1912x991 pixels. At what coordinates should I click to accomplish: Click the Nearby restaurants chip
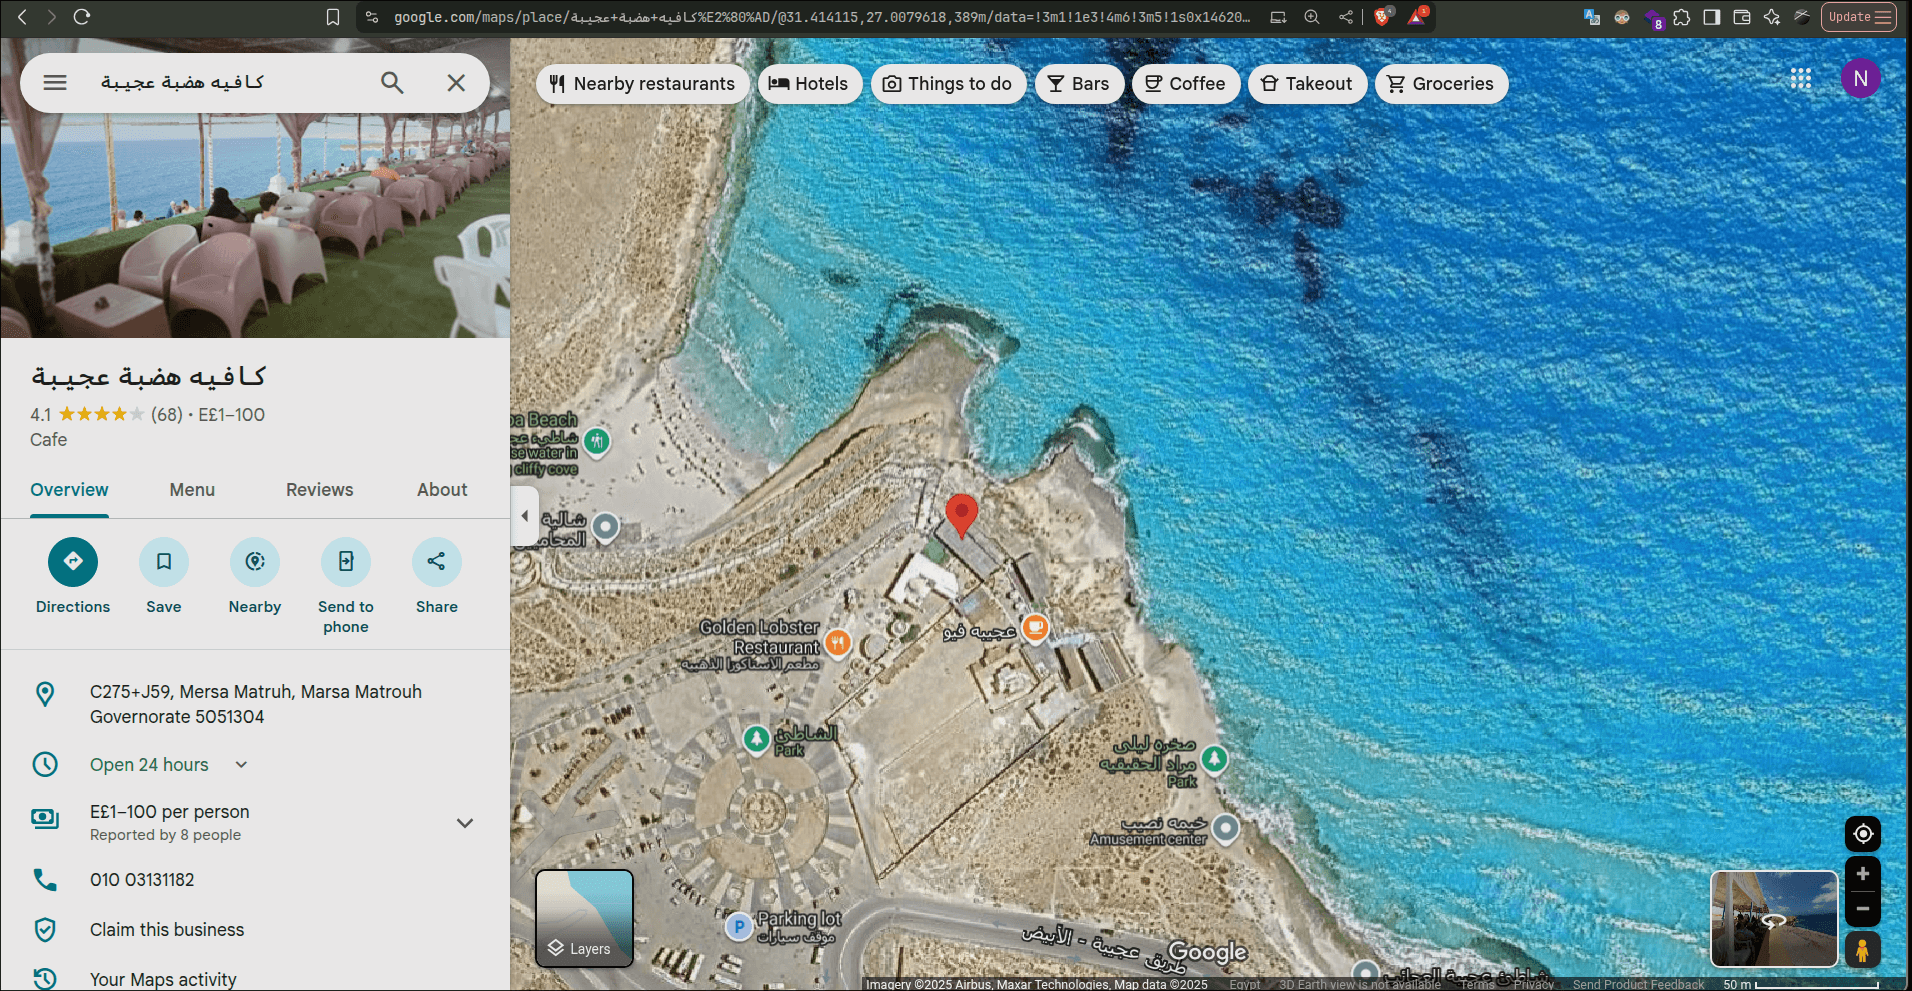[x=642, y=84]
